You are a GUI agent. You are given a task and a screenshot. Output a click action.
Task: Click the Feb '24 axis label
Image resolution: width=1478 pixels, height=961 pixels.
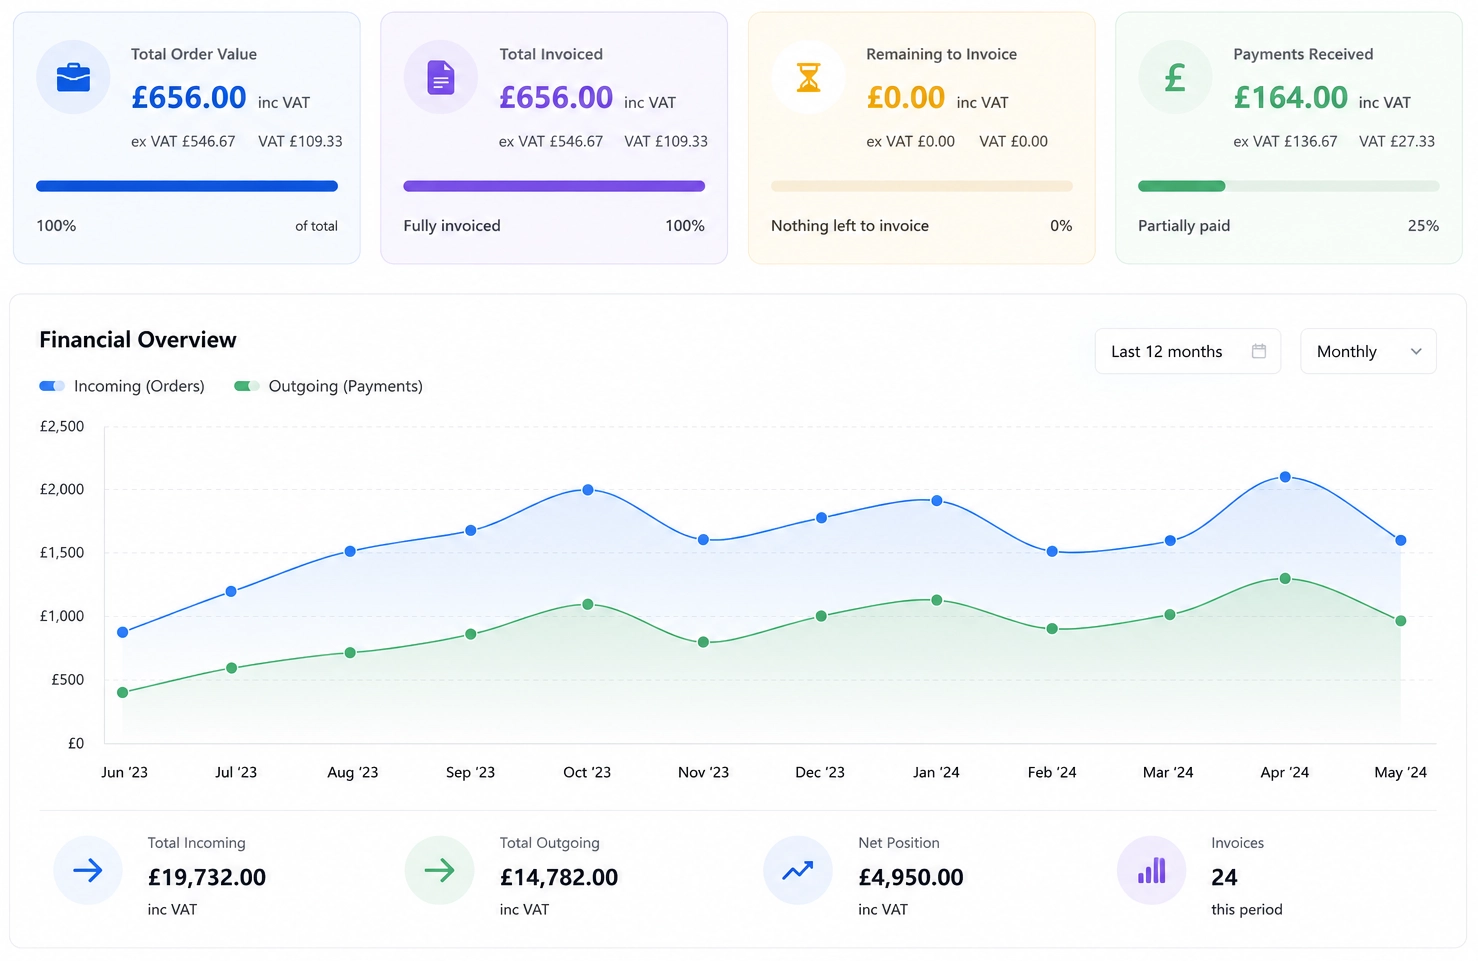coord(1052,772)
